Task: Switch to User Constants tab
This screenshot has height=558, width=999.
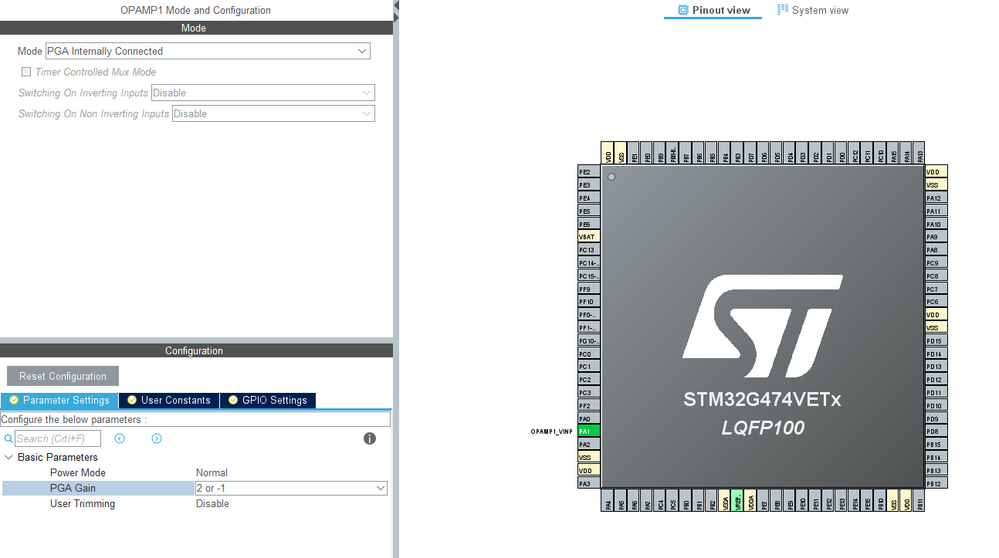Action: [x=169, y=400]
